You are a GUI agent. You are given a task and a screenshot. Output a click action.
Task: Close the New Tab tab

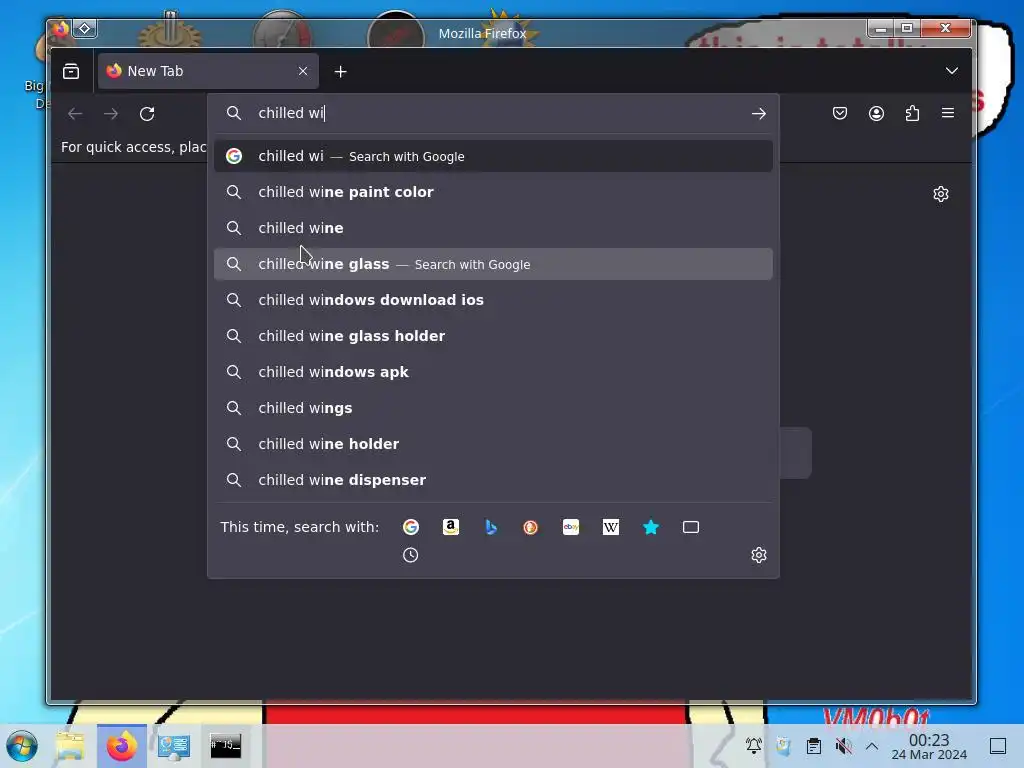click(x=303, y=71)
